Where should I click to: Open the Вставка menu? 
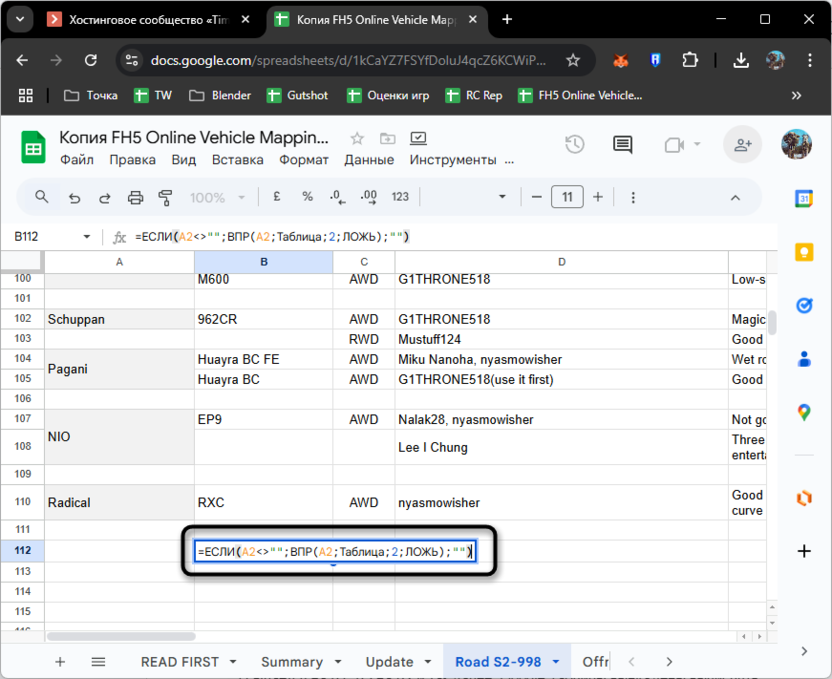[x=238, y=160]
